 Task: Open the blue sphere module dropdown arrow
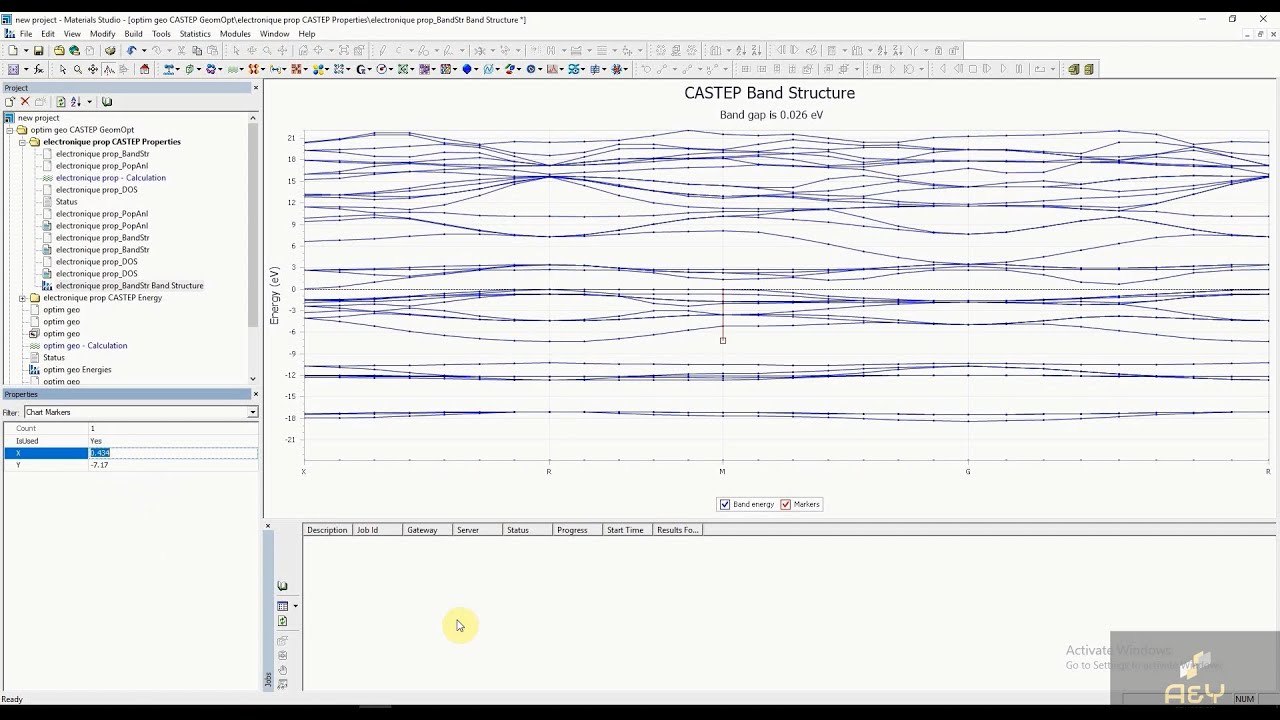point(478,69)
